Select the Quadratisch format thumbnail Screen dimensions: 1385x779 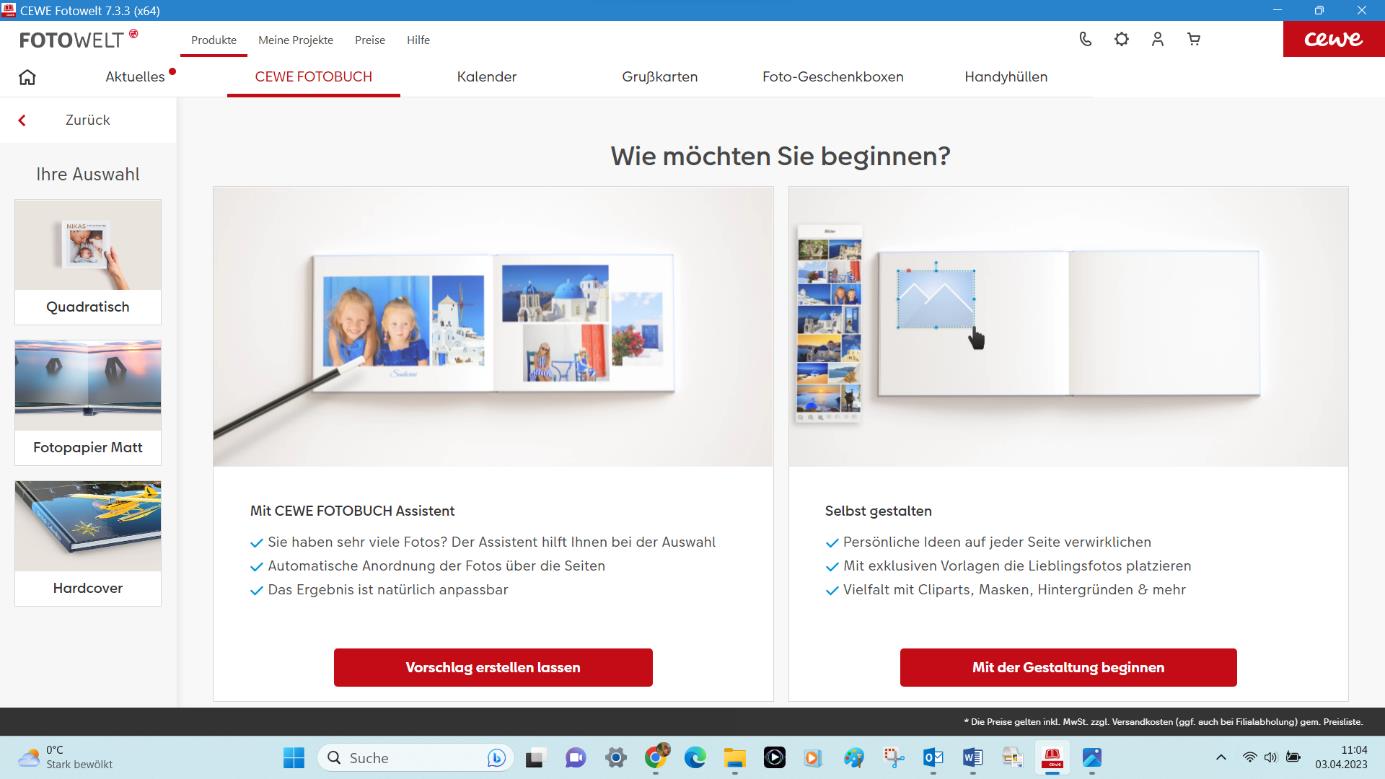click(x=88, y=262)
